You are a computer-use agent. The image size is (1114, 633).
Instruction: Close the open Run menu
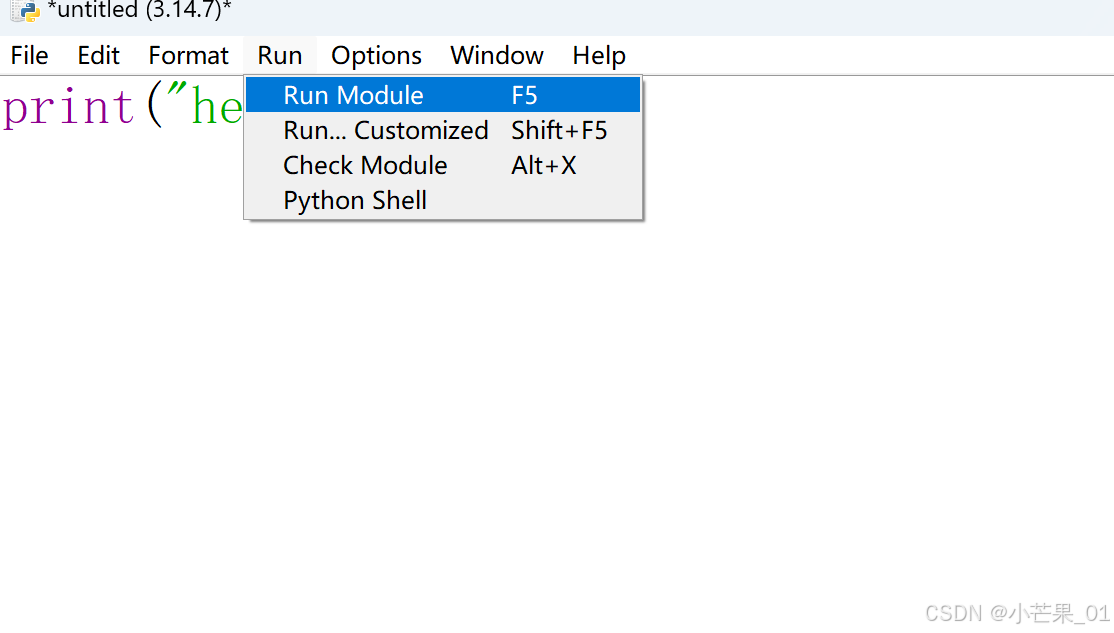click(x=279, y=55)
